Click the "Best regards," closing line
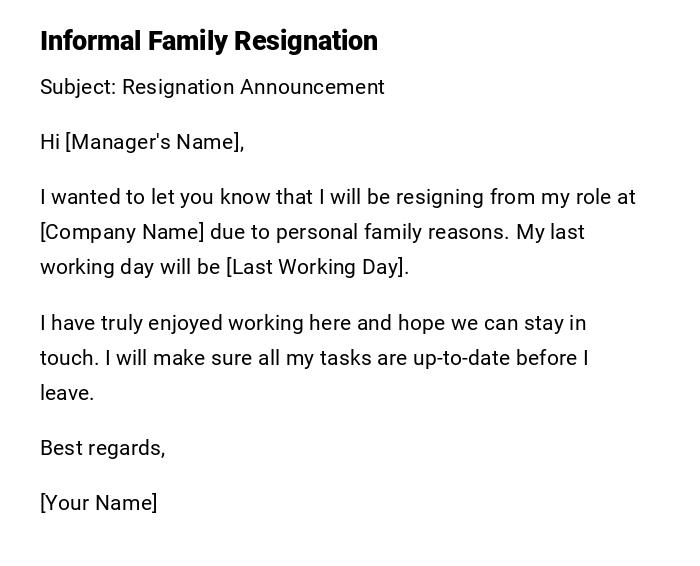The width and height of the screenshot is (700, 566). click(102, 448)
